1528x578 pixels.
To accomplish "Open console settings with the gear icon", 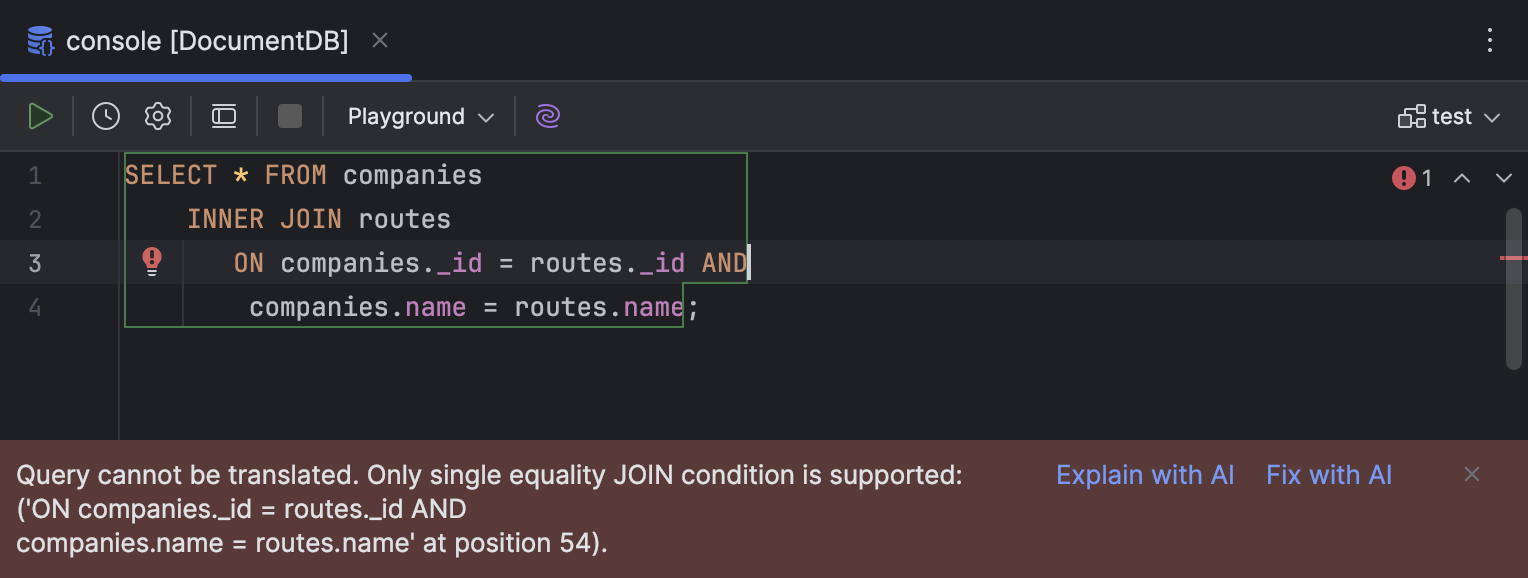I will click(x=157, y=115).
